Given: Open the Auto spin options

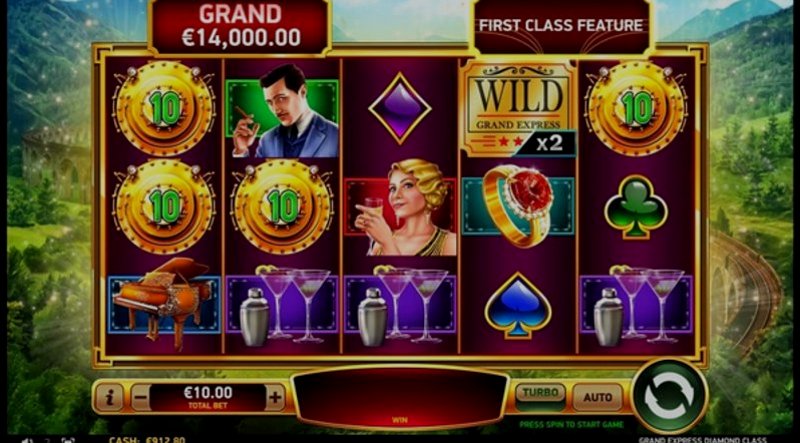Looking at the screenshot, I should (597, 397).
